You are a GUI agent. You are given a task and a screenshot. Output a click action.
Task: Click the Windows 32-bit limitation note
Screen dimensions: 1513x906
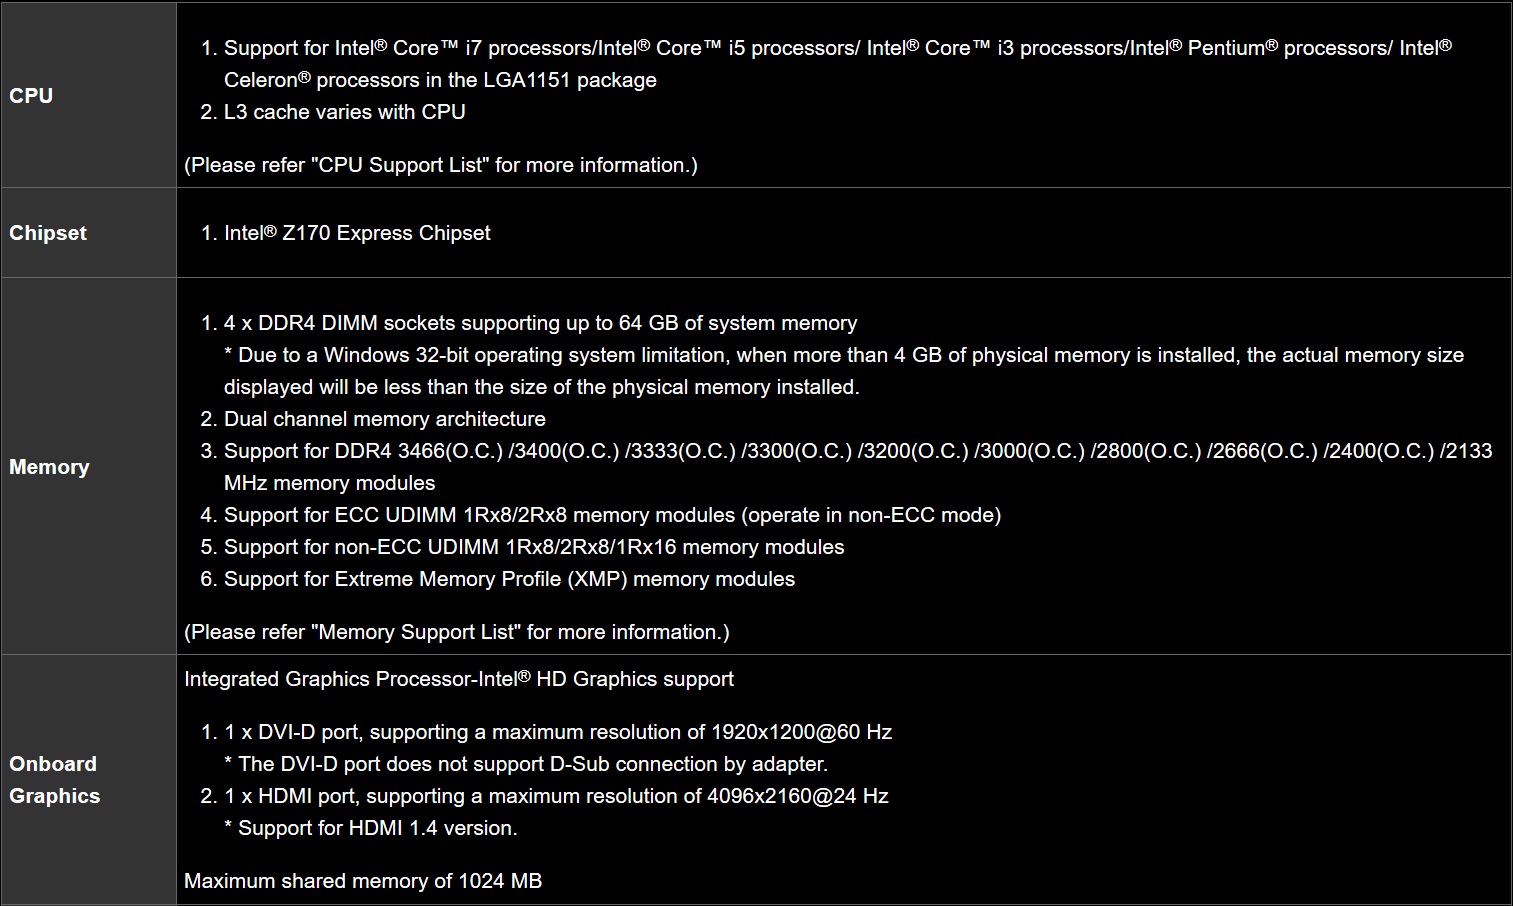(x=843, y=356)
